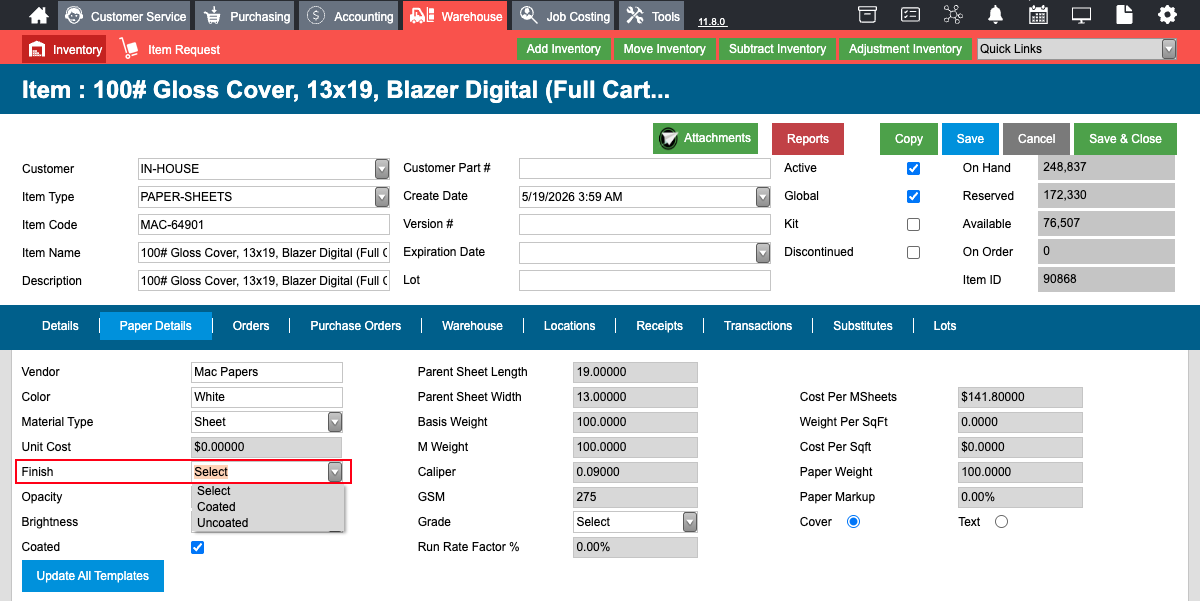Choose Uncoated in the Finish list
The width and height of the screenshot is (1200, 601).
223,523
